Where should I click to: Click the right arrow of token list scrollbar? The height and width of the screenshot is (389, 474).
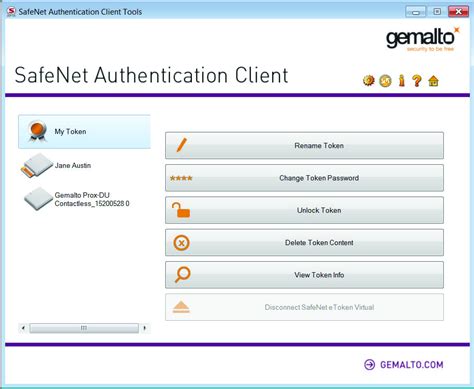click(145, 328)
